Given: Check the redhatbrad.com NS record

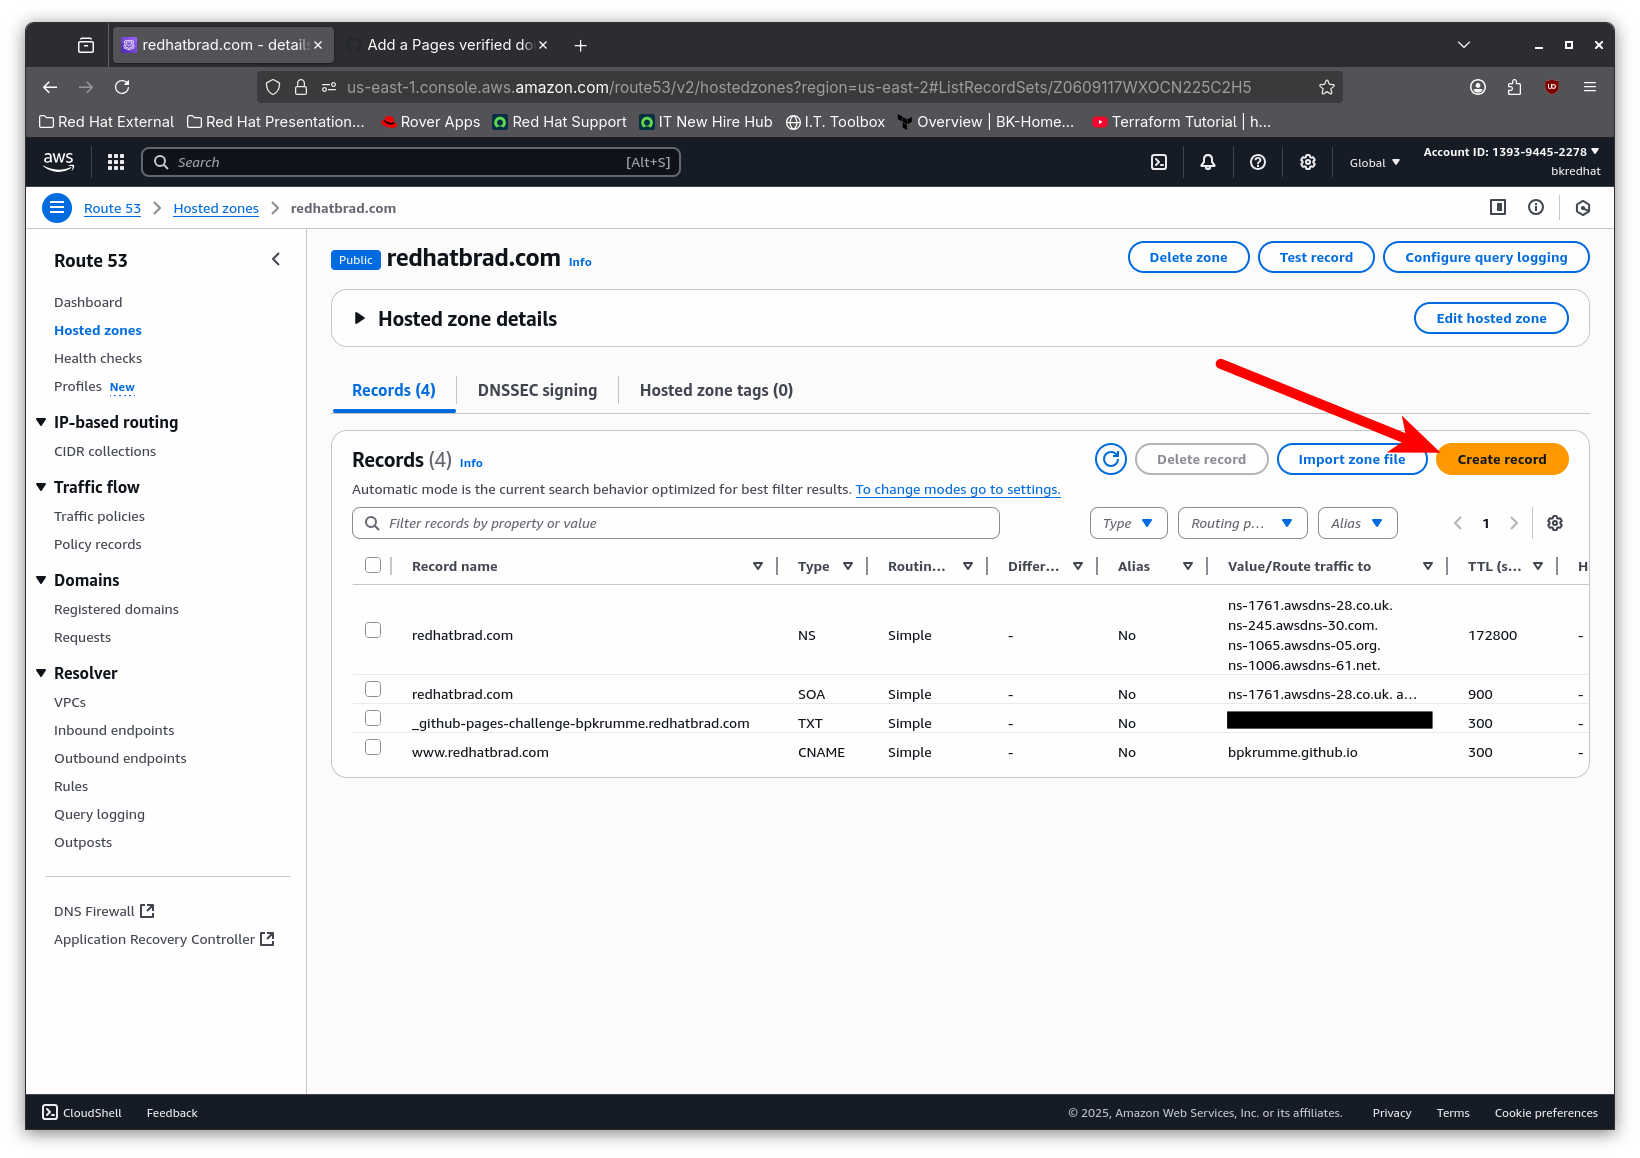Looking at the screenshot, I should click(x=373, y=630).
